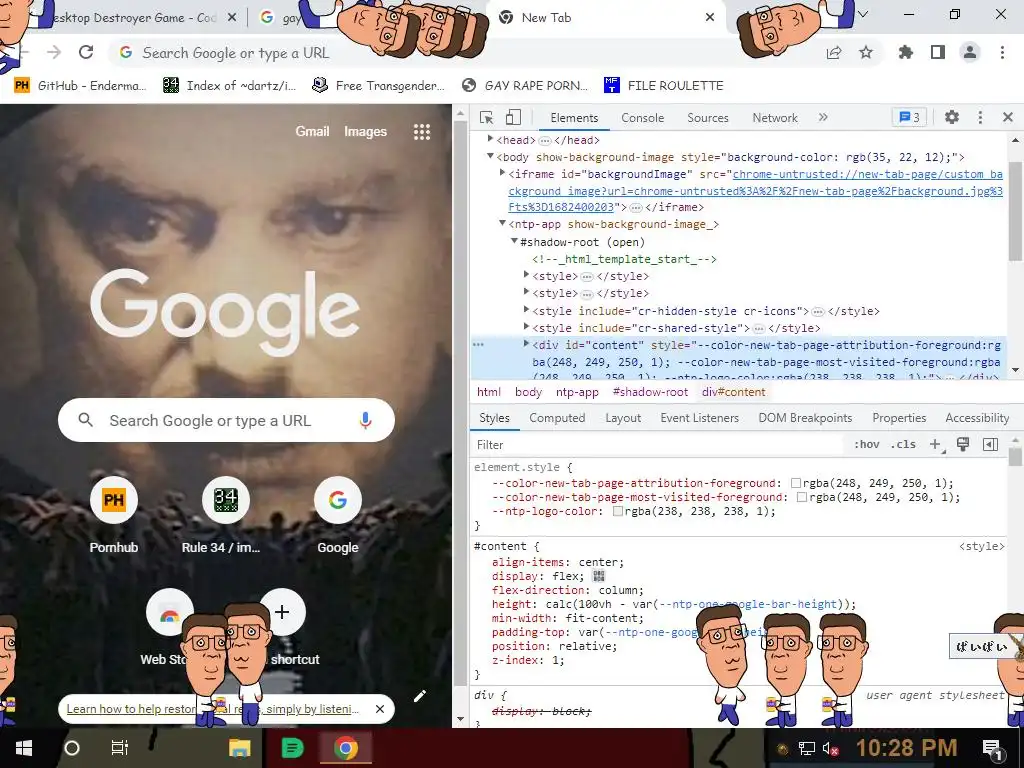
Task: Open the DOM Breakpoints tab
Action: click(x=805, y=418)
